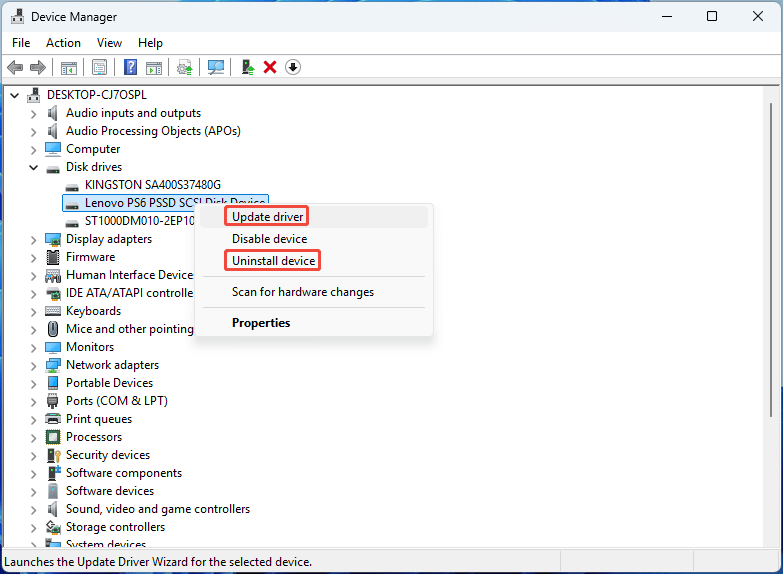
Task: Choose Update driver from context menu
Action: (314, 217)
